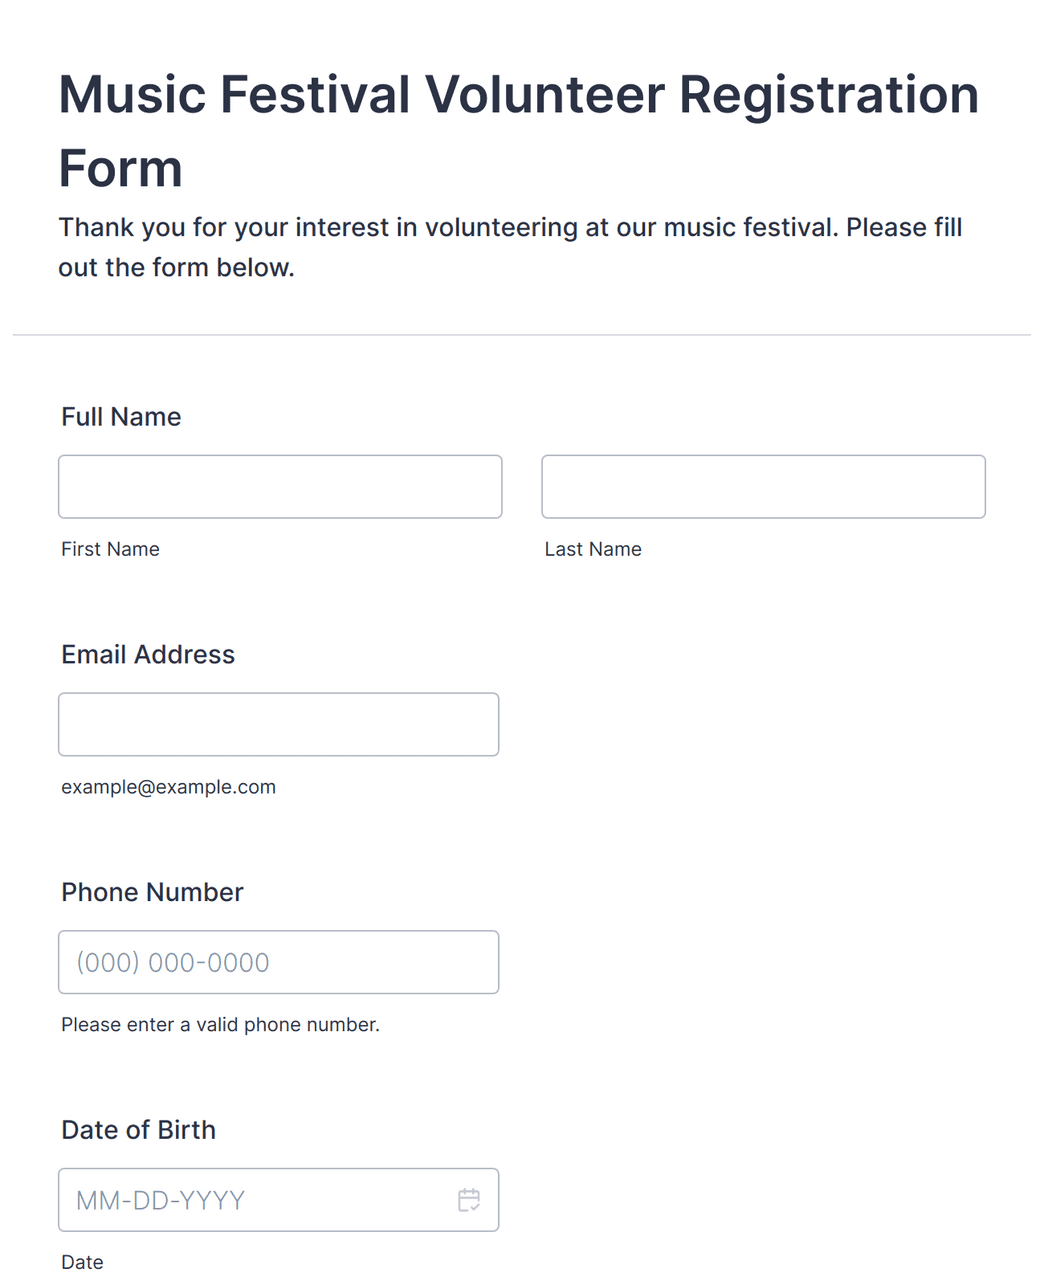This screenshot has height=1285, width=1044.
Task: Click the thank you description paragraph
Action: [x=510, y=247]
